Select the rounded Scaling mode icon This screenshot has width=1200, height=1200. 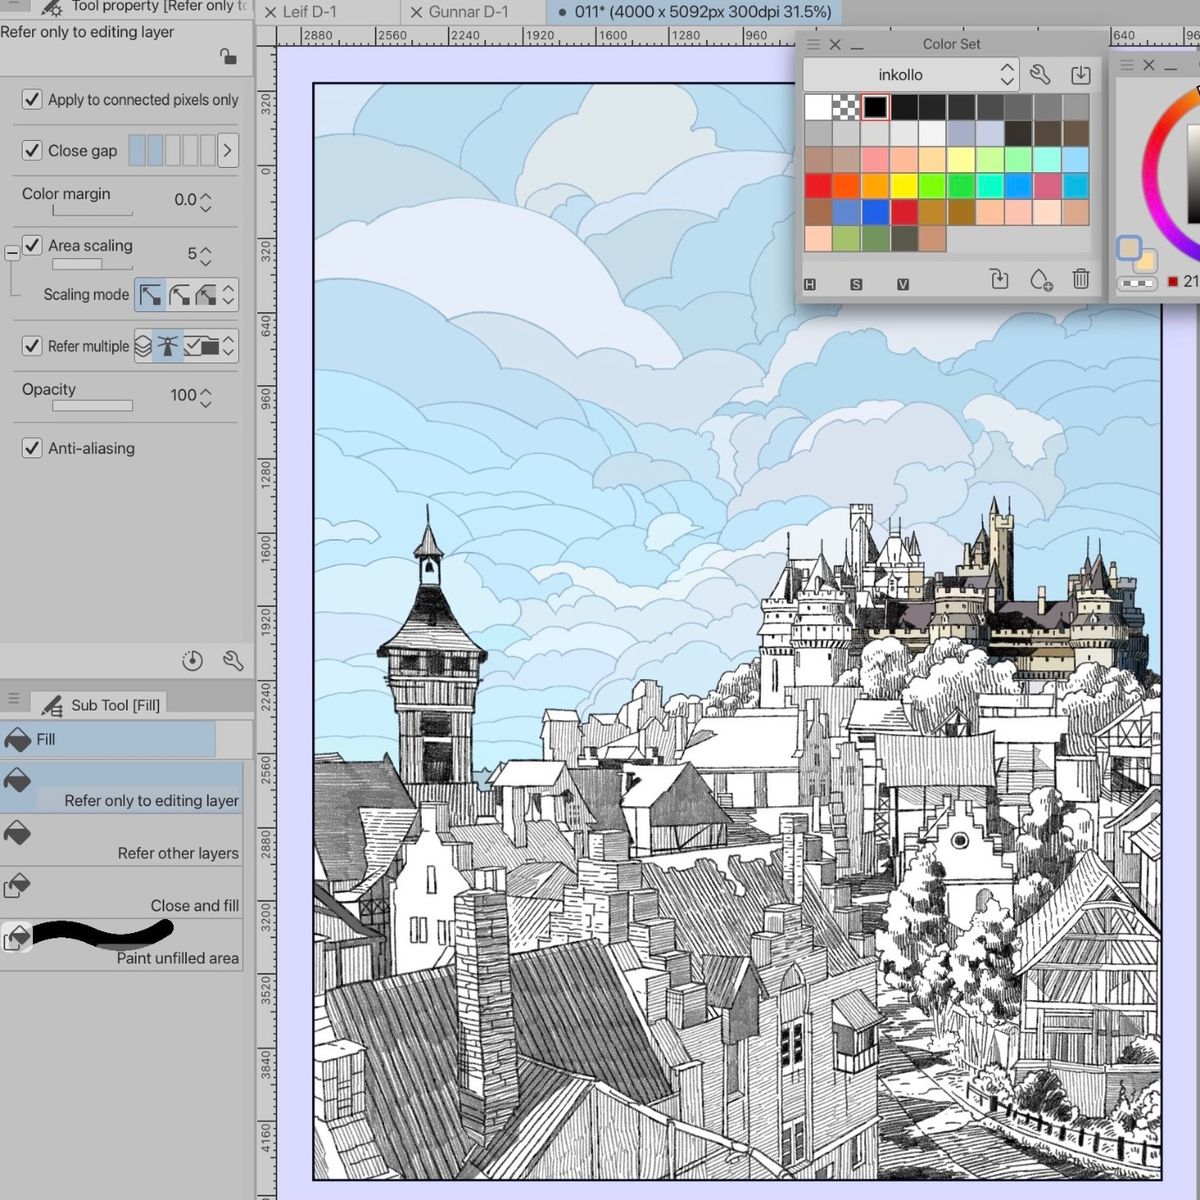179,294
